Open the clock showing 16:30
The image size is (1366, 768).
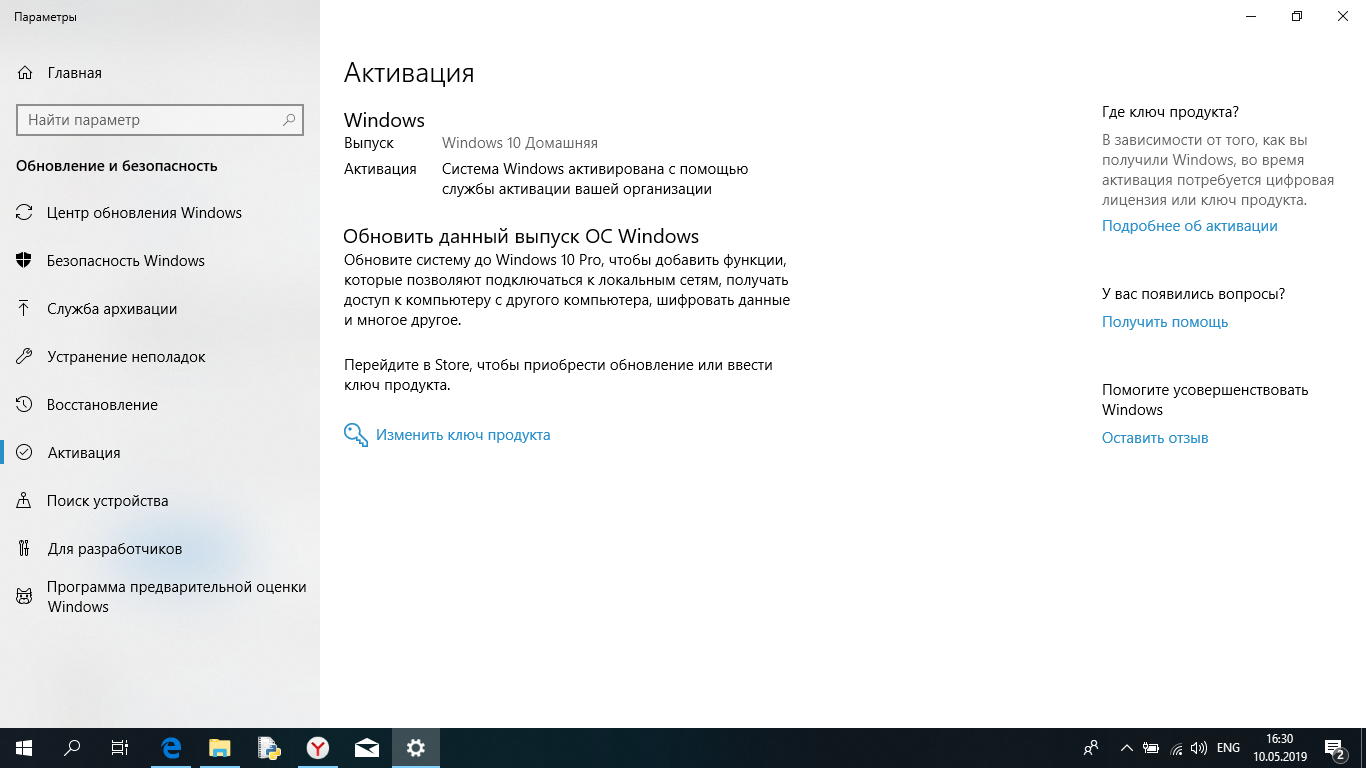pos(1280,748)
